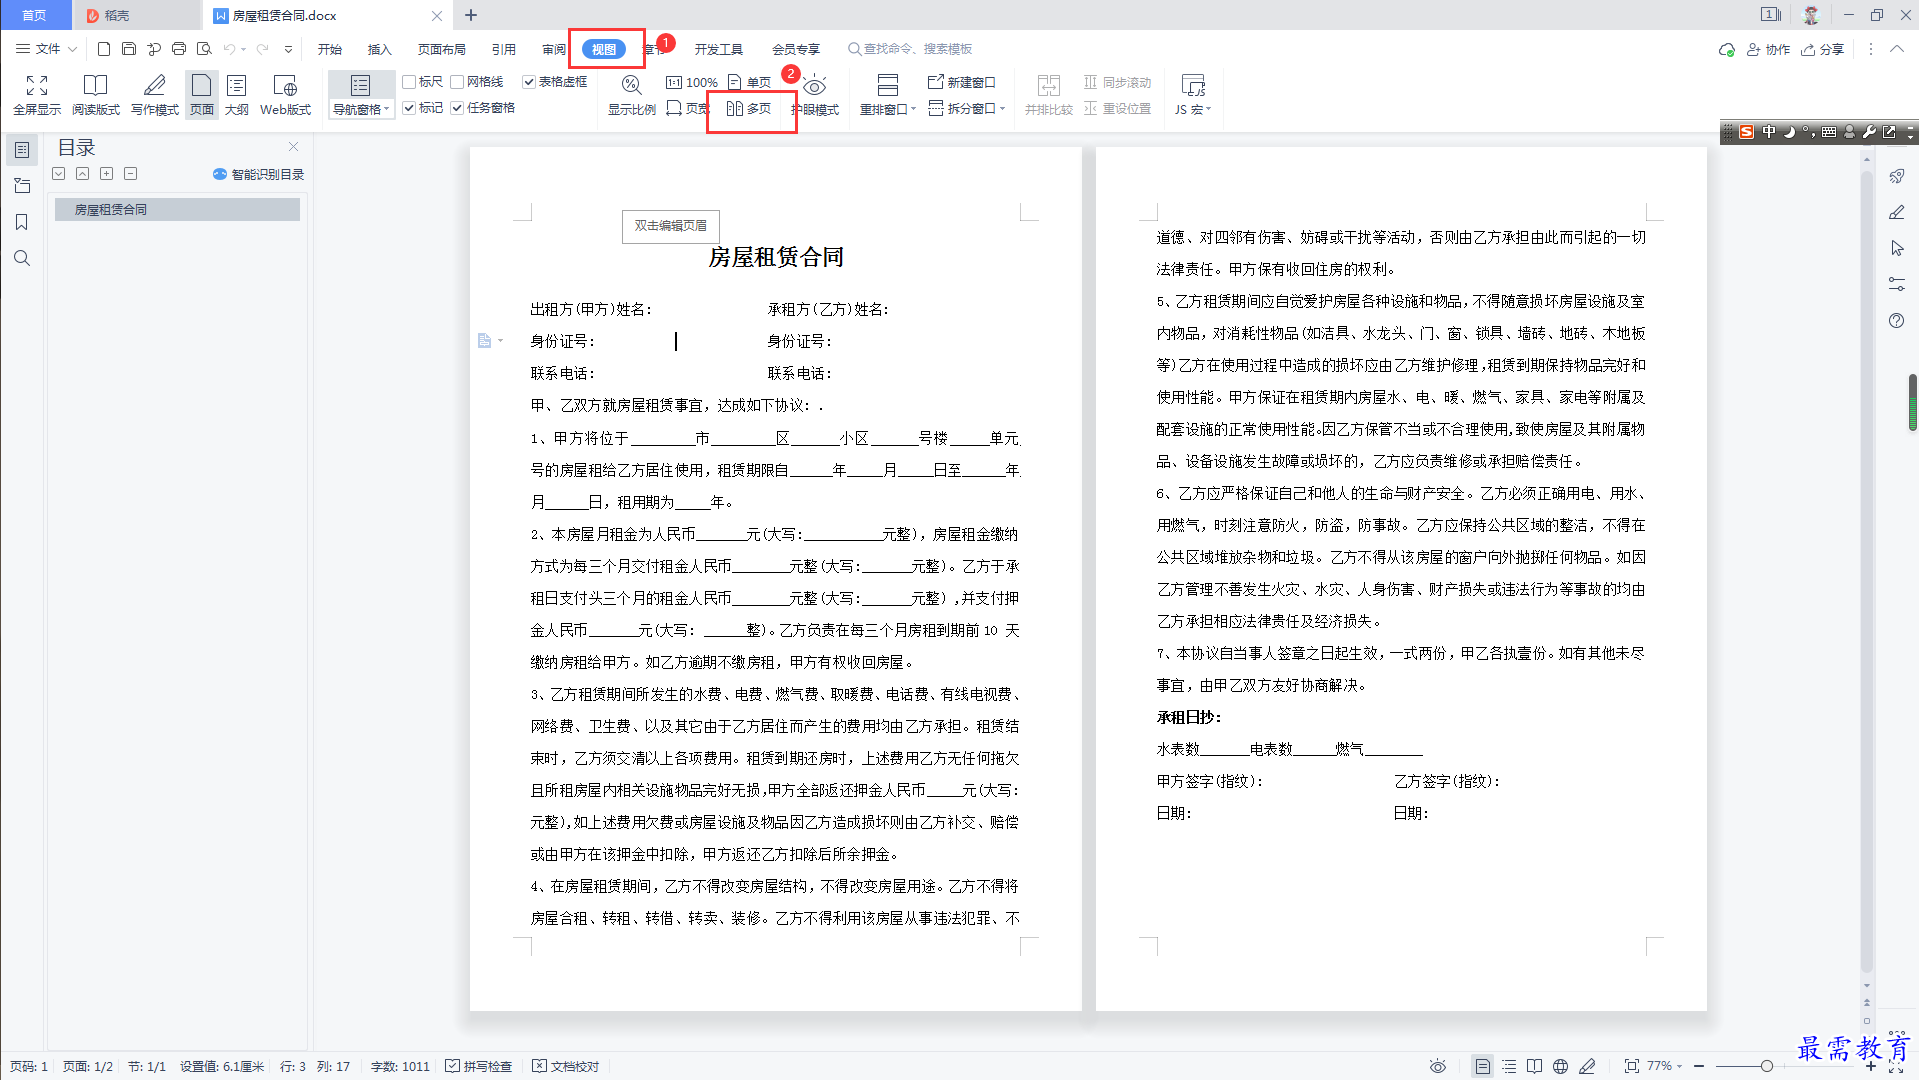Click the globe web view icon in status bar
This screenshot has width=1919, height=1080.
(1560, 1066)
